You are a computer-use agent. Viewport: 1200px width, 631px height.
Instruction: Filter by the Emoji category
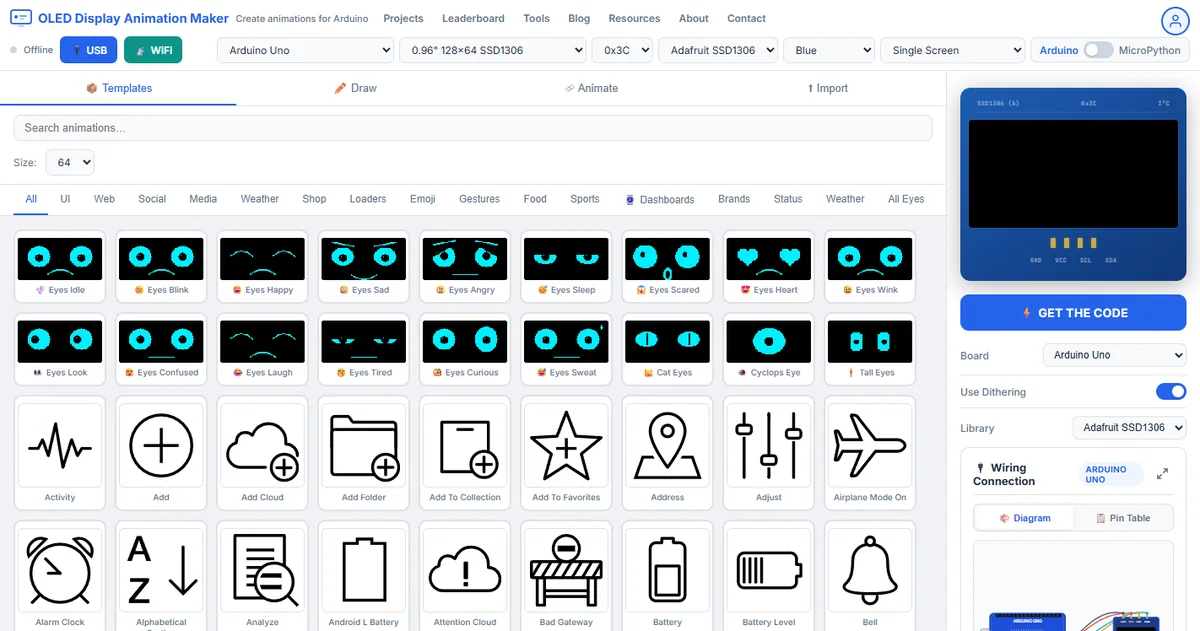click(423, 199)
